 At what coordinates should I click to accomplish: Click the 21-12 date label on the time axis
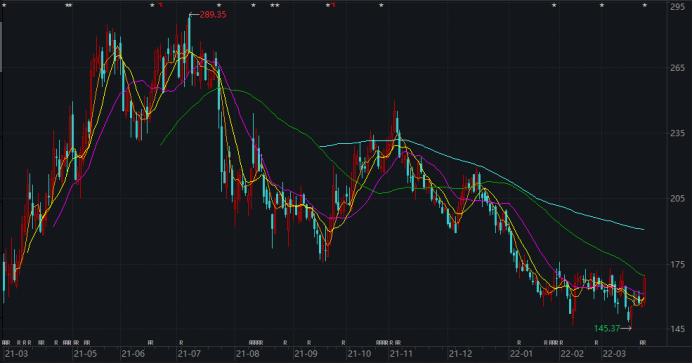coord(461,354)
